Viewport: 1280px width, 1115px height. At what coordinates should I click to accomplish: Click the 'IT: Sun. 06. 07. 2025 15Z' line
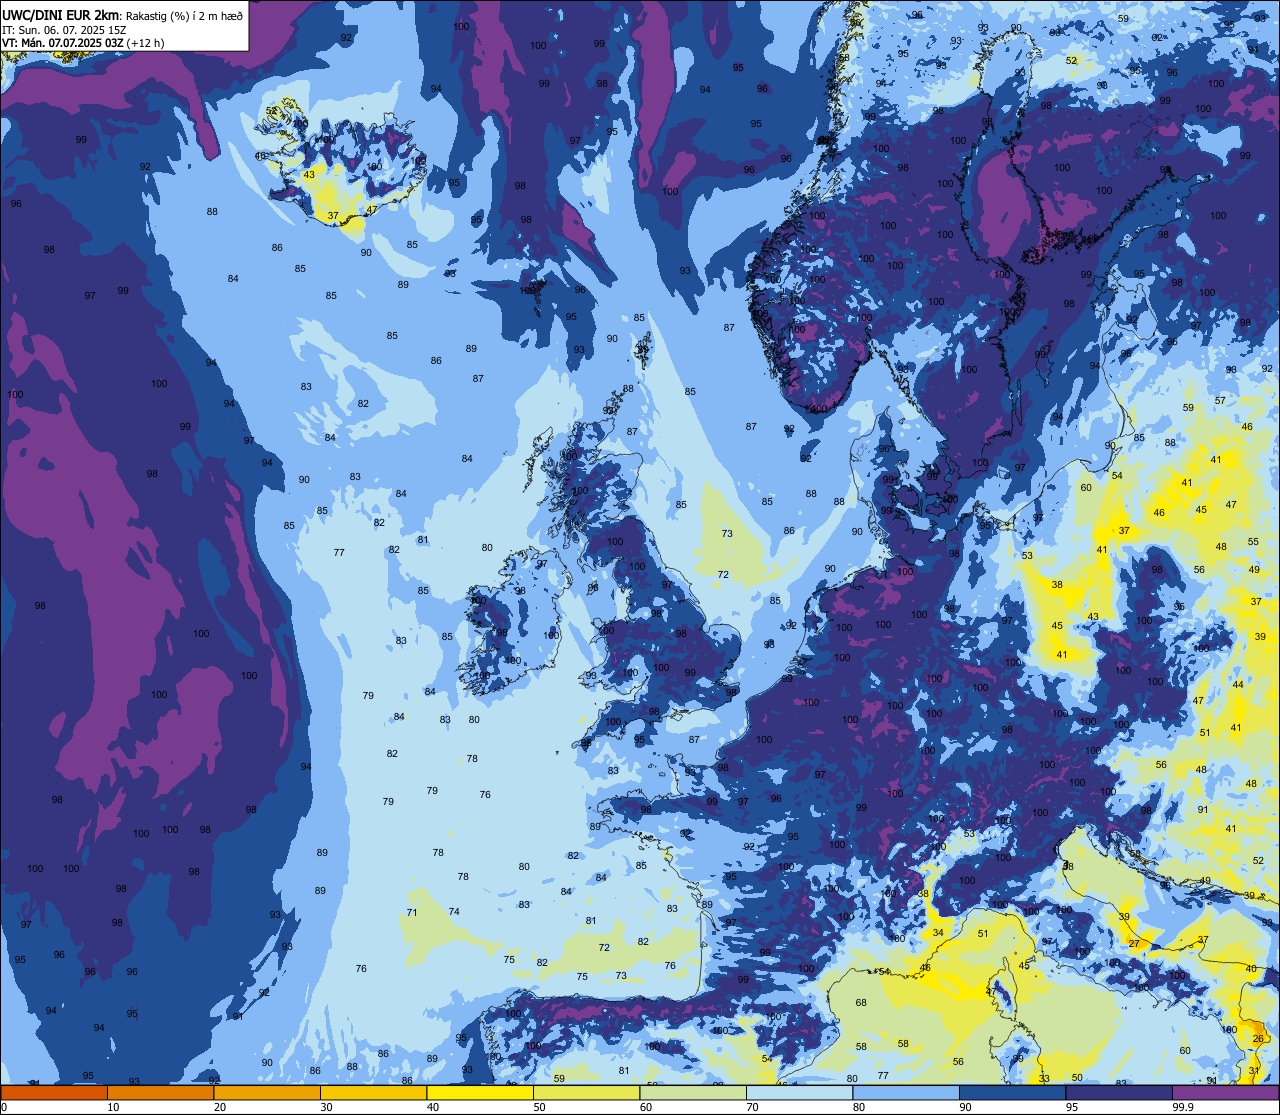(x=64, y=30)
